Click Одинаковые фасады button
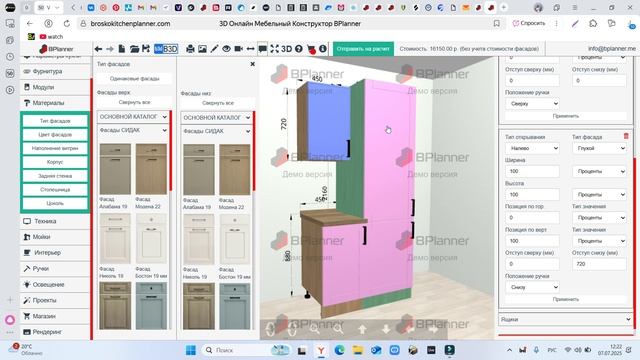Screen dimensions: 640x360 pos(134,78)
